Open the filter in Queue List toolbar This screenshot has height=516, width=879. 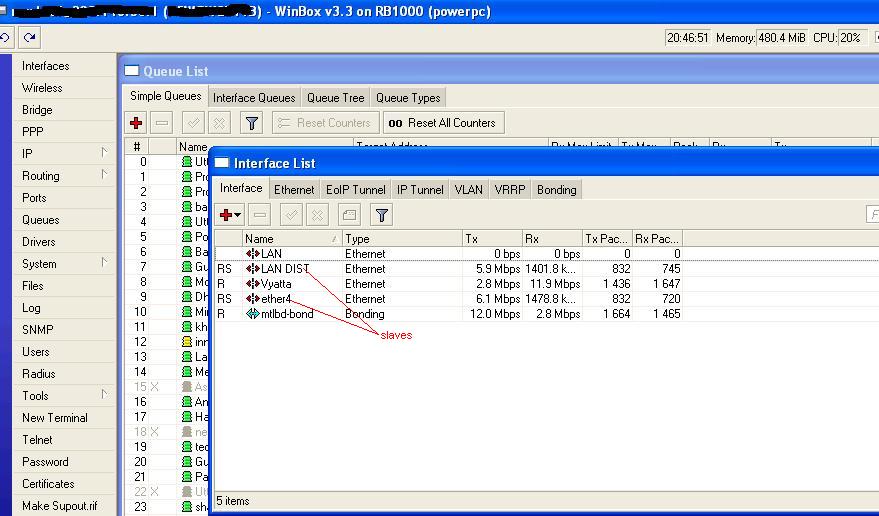252,123
